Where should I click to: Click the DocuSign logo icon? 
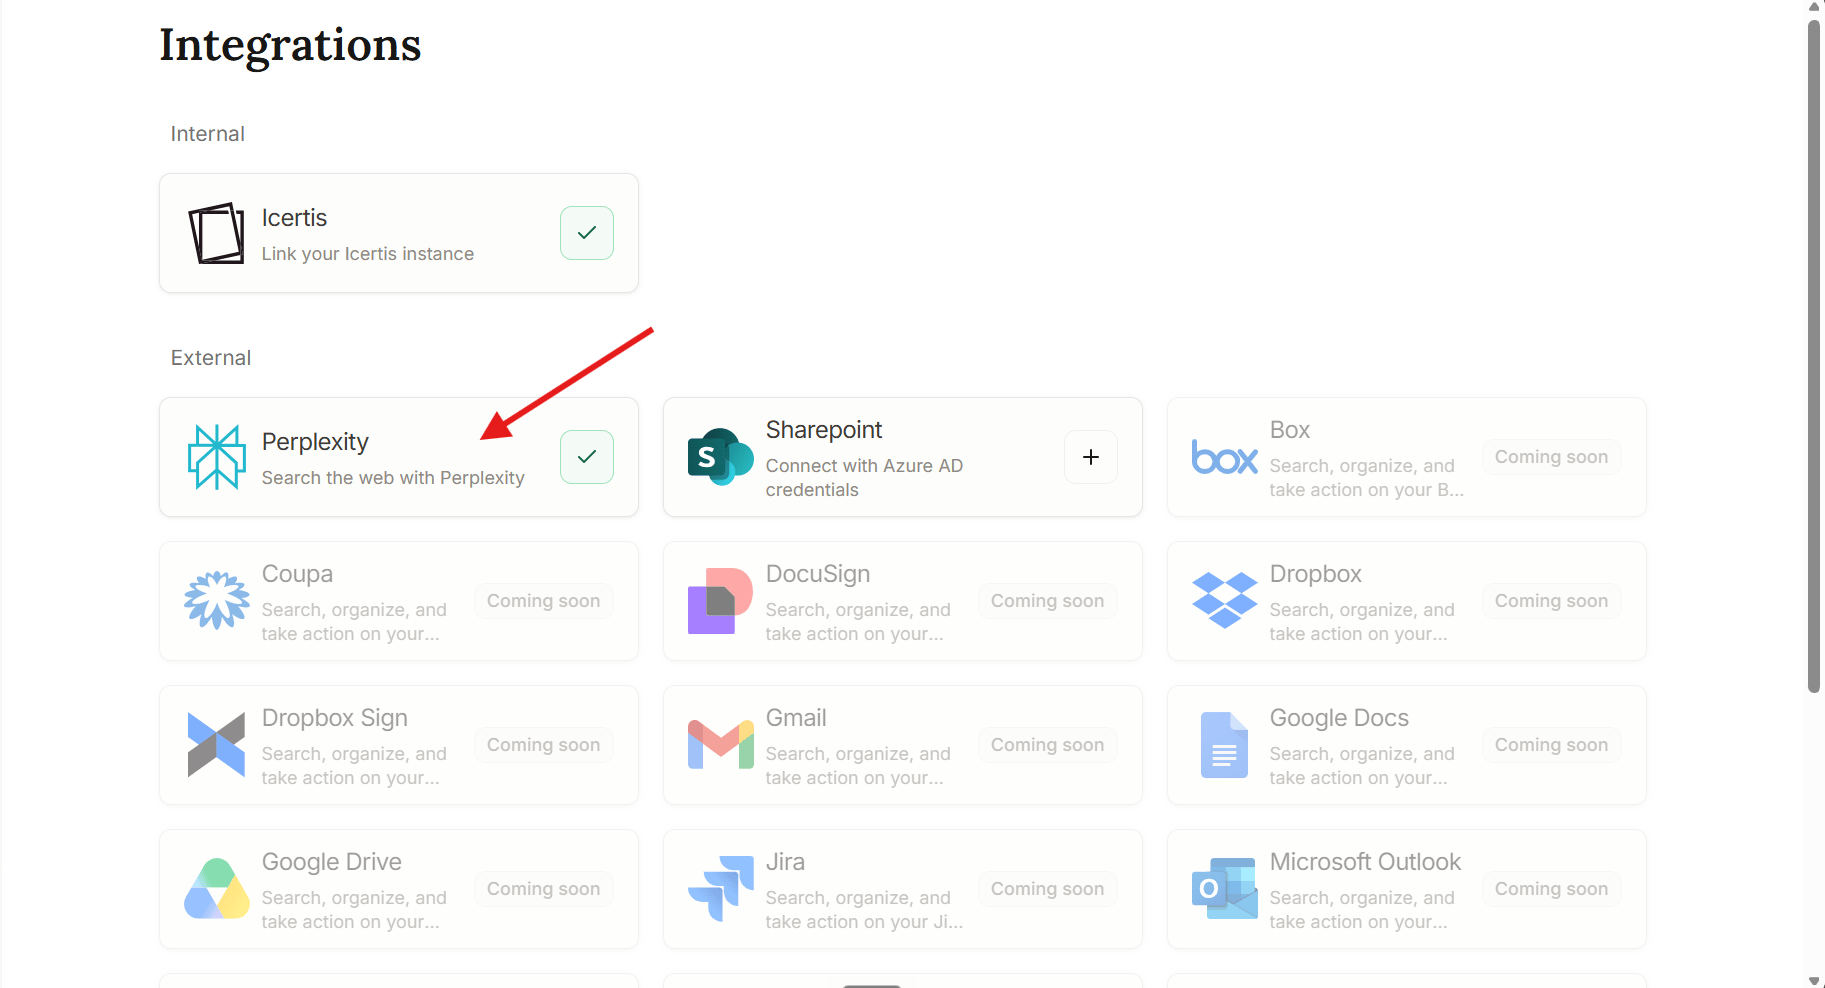point(720,601)
